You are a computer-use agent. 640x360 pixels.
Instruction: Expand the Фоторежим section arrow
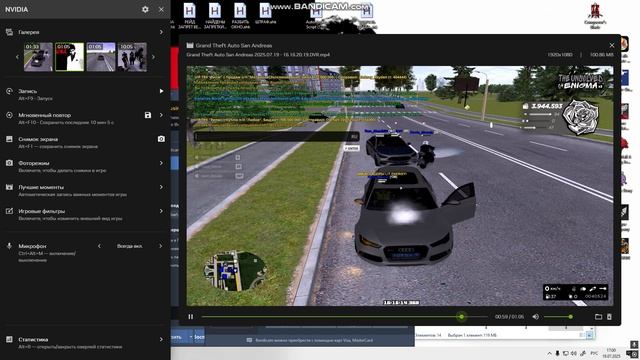(161, 163)
